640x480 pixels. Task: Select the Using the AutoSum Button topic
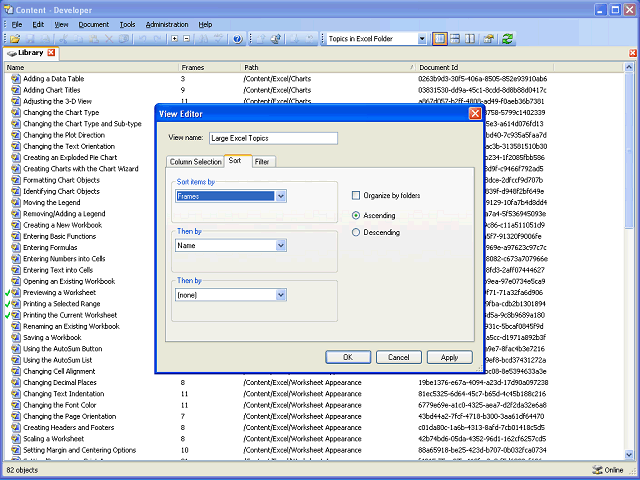tap(62, 349)
